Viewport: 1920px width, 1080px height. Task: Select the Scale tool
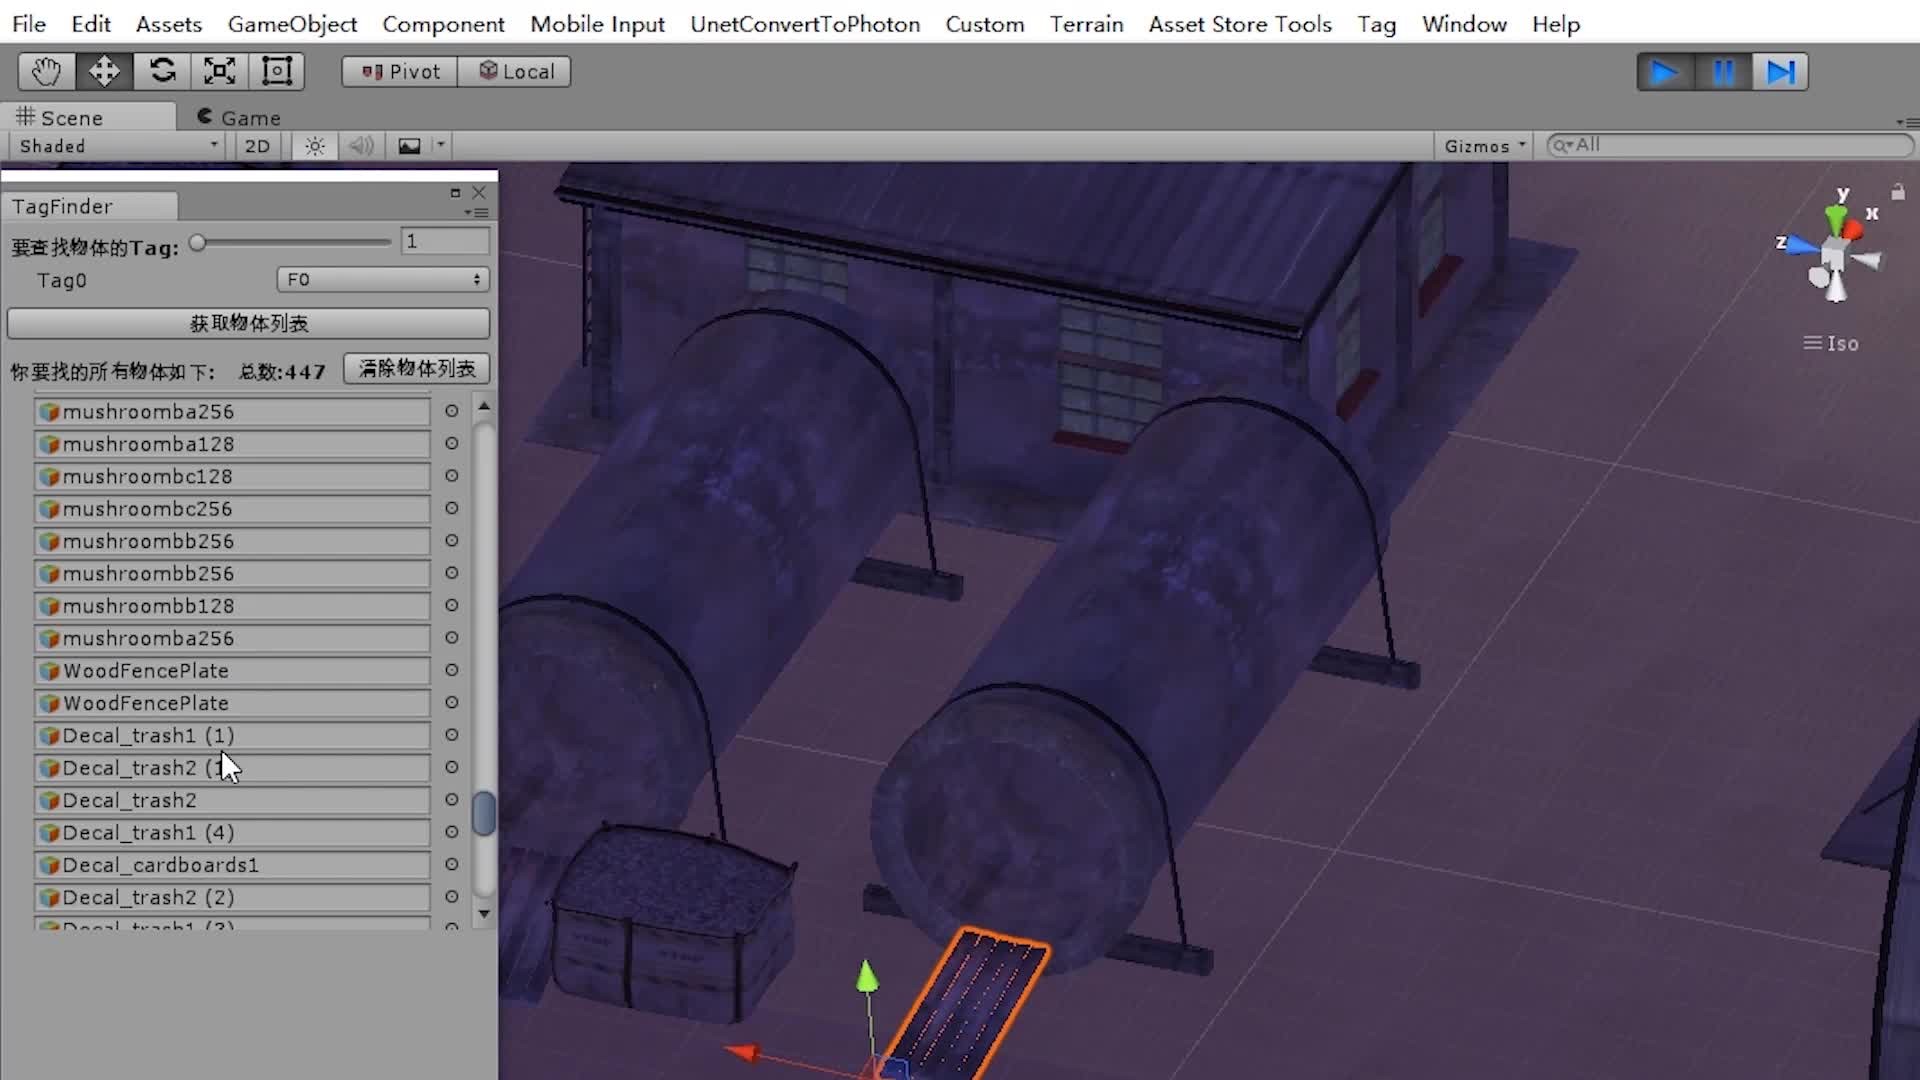coord(219,71)
